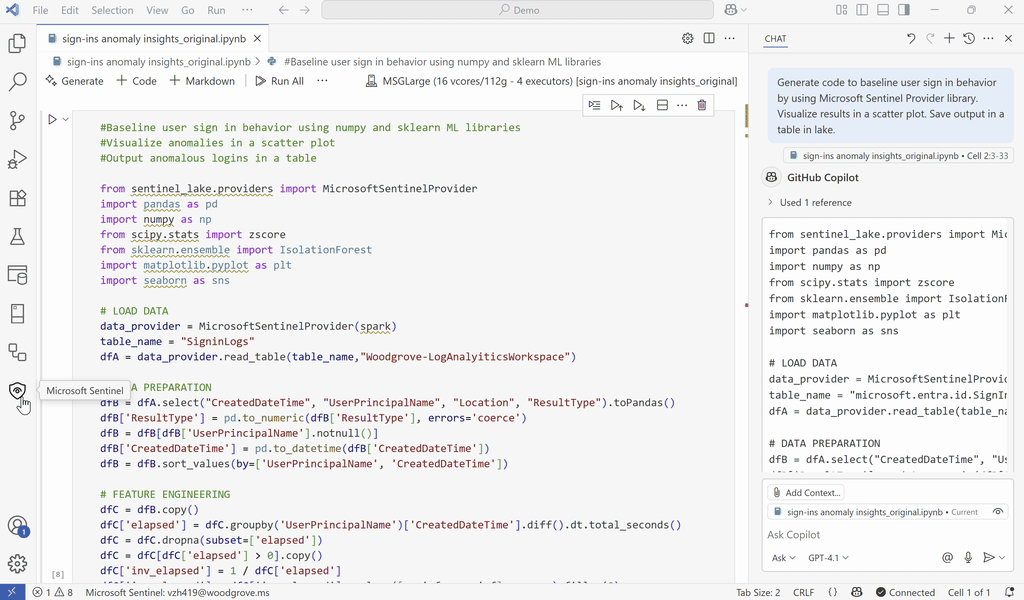1024x600 pixels.
Task: Open Copilot status icon in status bar
Action: point(857,592)
